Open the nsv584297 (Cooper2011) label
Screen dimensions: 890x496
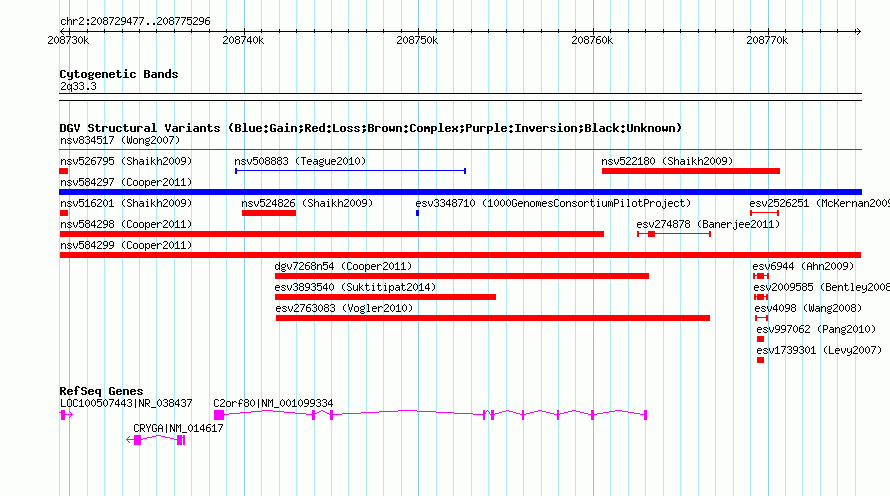coord(126,182)
